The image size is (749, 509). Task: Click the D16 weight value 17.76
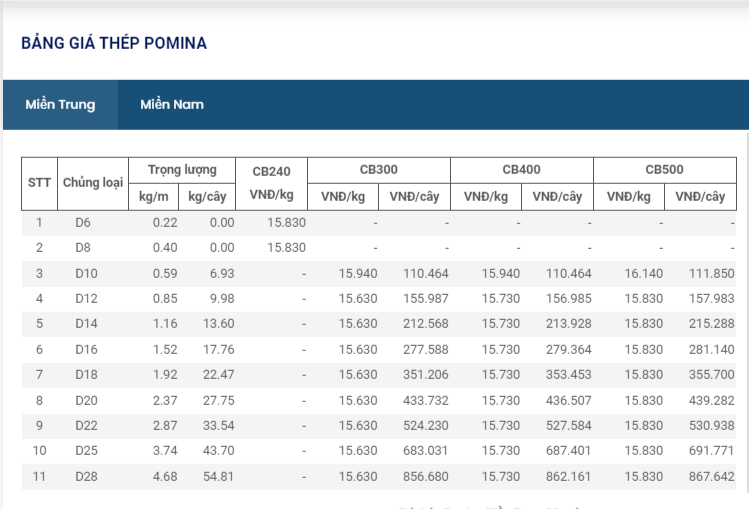(218, 349)
